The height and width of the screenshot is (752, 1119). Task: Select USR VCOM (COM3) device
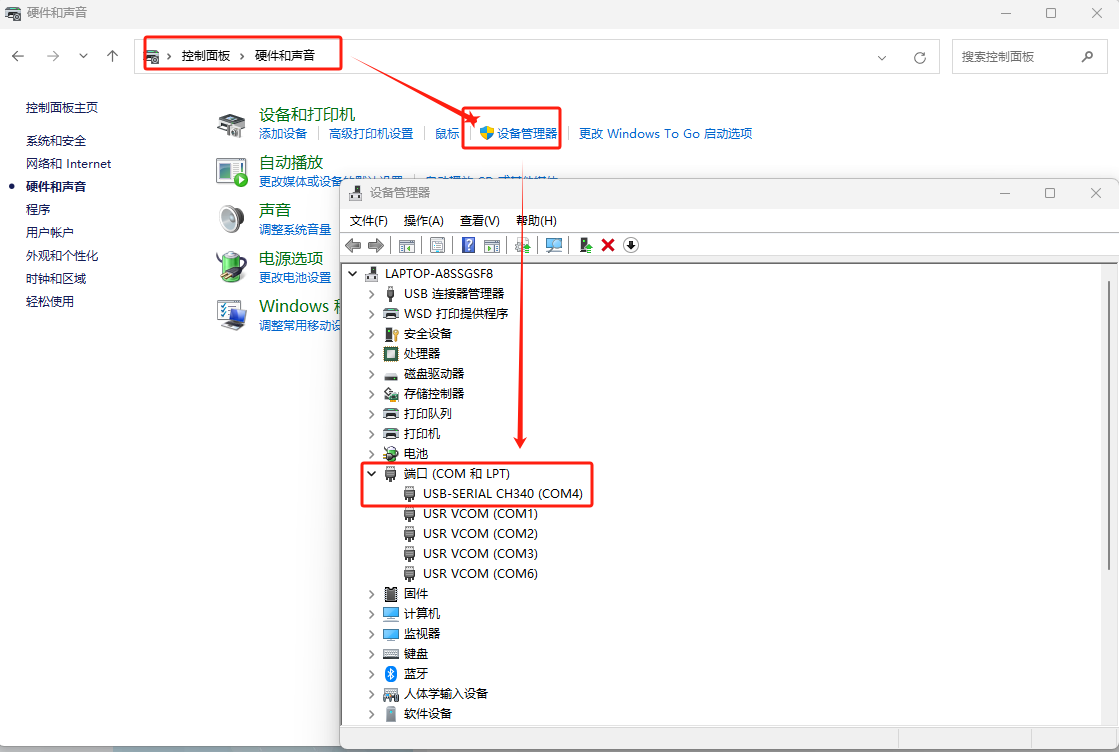[x=480, y=554]
